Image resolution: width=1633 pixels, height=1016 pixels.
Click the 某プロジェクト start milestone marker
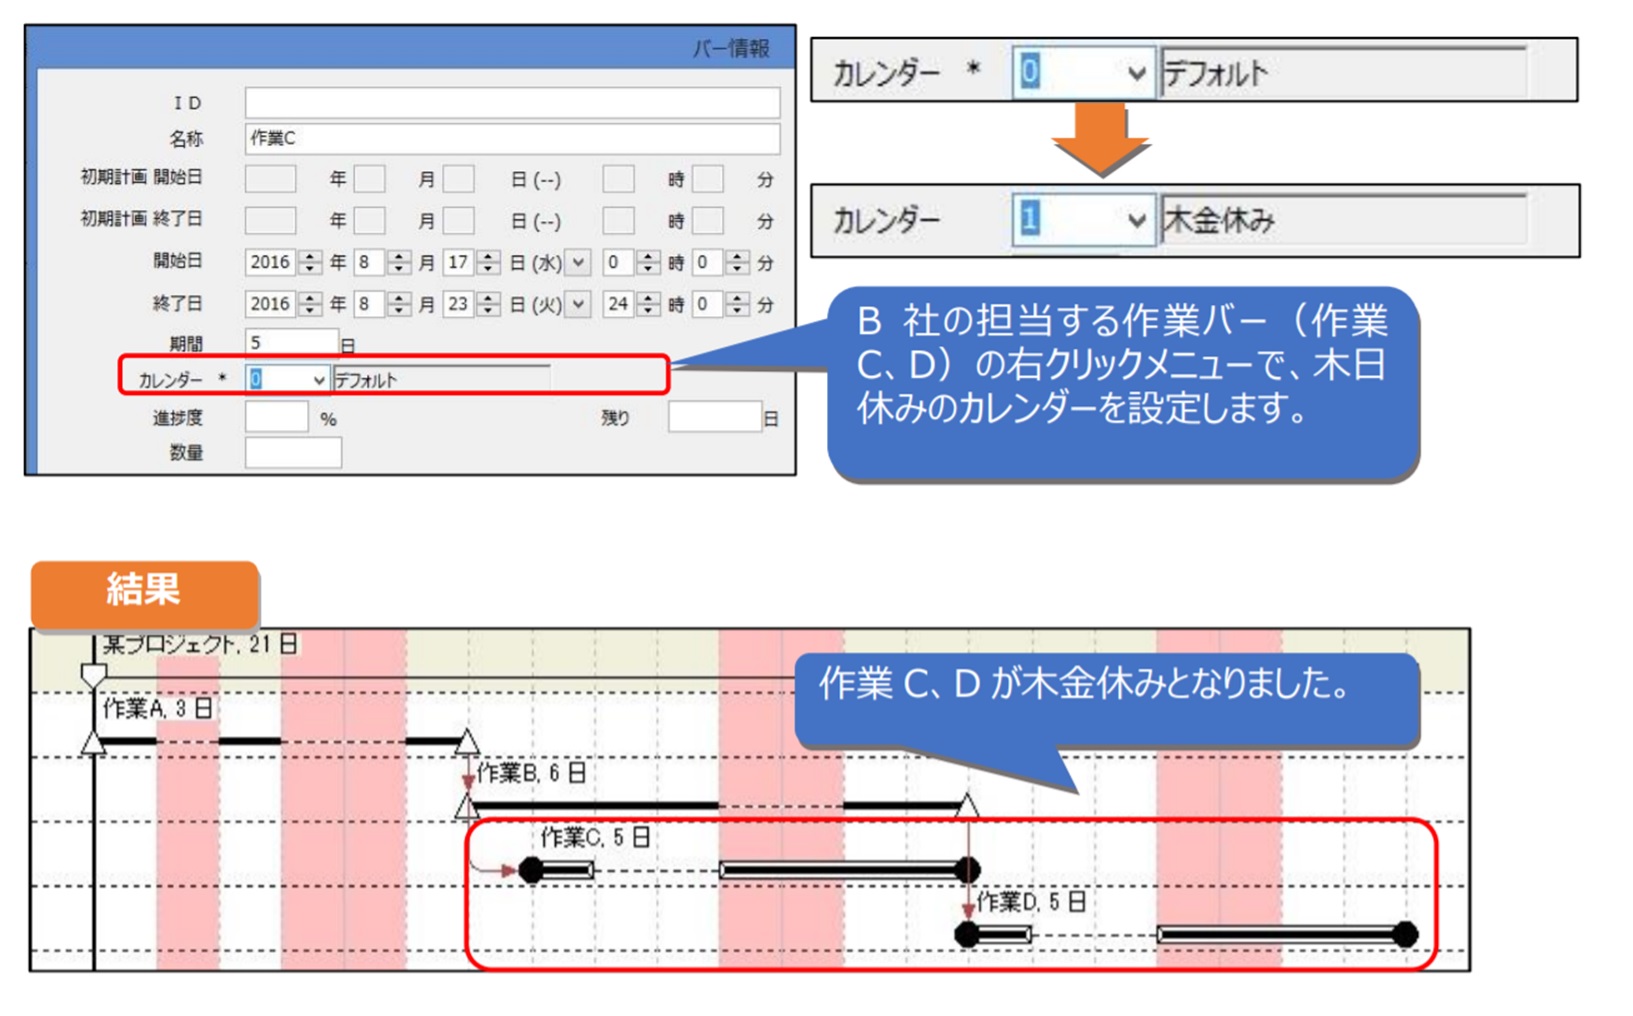[93, 676]
